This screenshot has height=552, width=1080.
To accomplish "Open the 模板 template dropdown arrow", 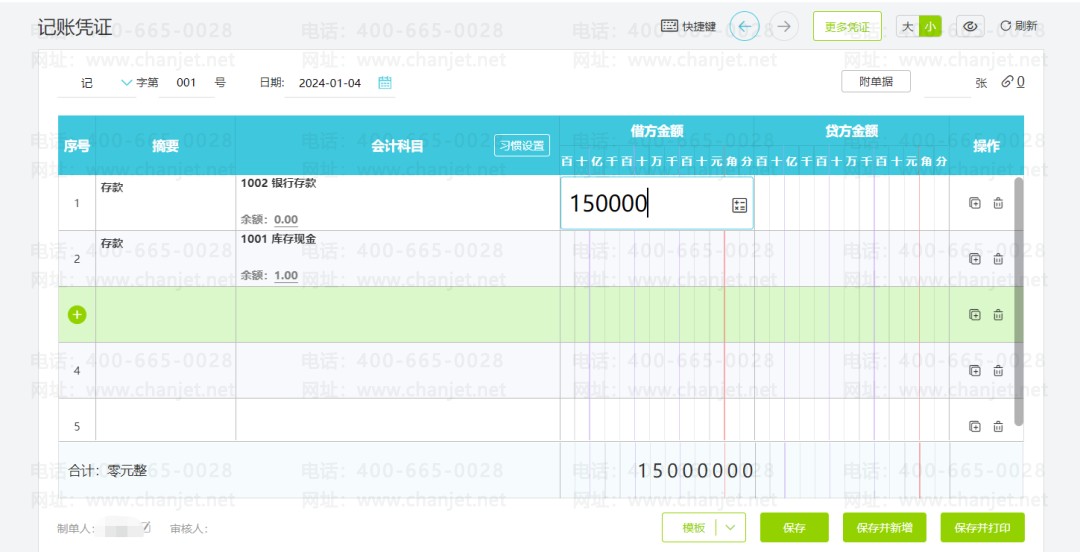I will (x=731, y=528).
